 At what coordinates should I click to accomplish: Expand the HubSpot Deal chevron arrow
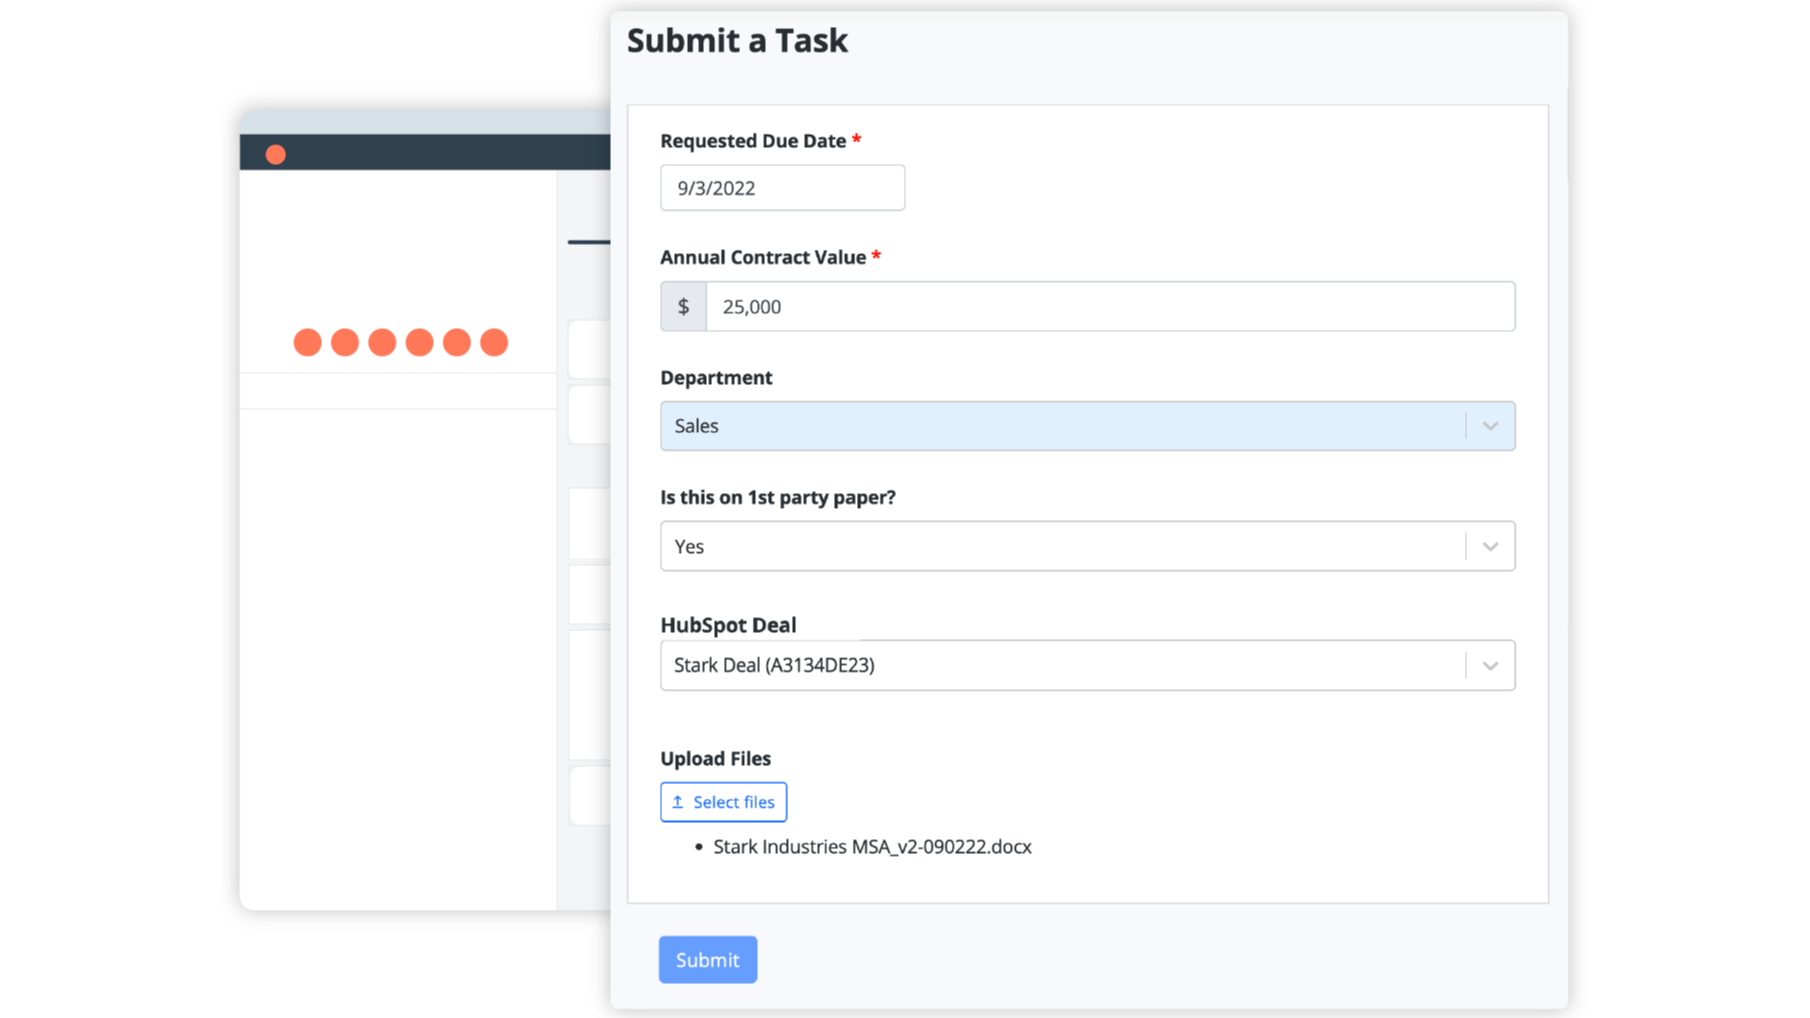click(x=1490, y=666)
